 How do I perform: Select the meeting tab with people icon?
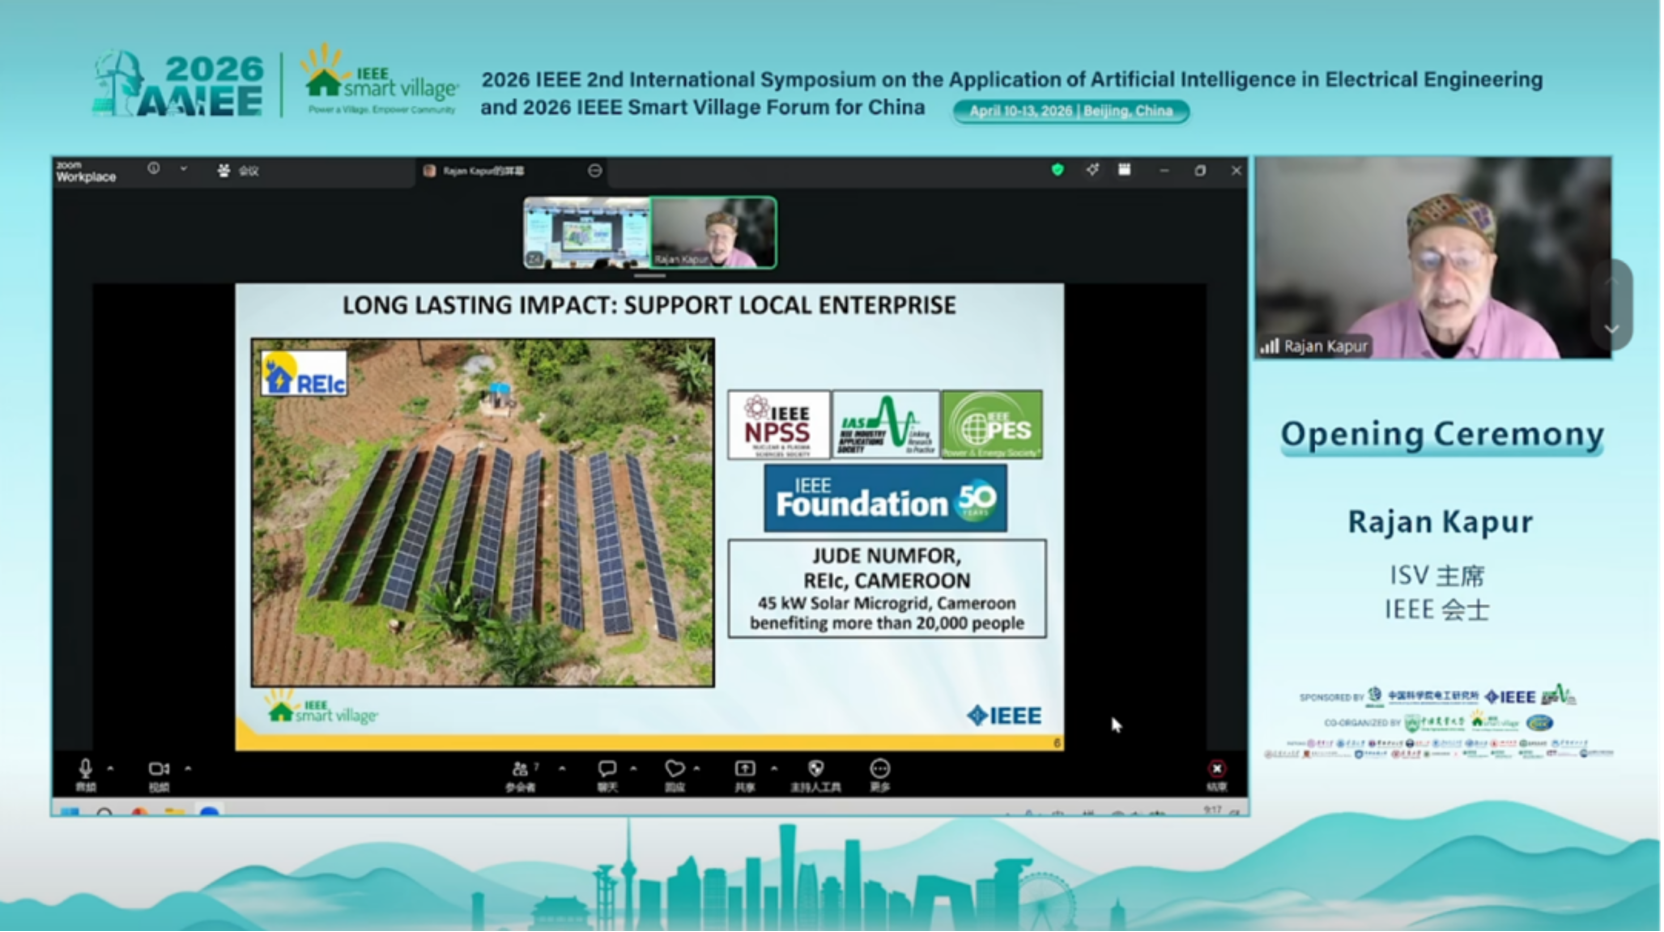pos(238,171)
